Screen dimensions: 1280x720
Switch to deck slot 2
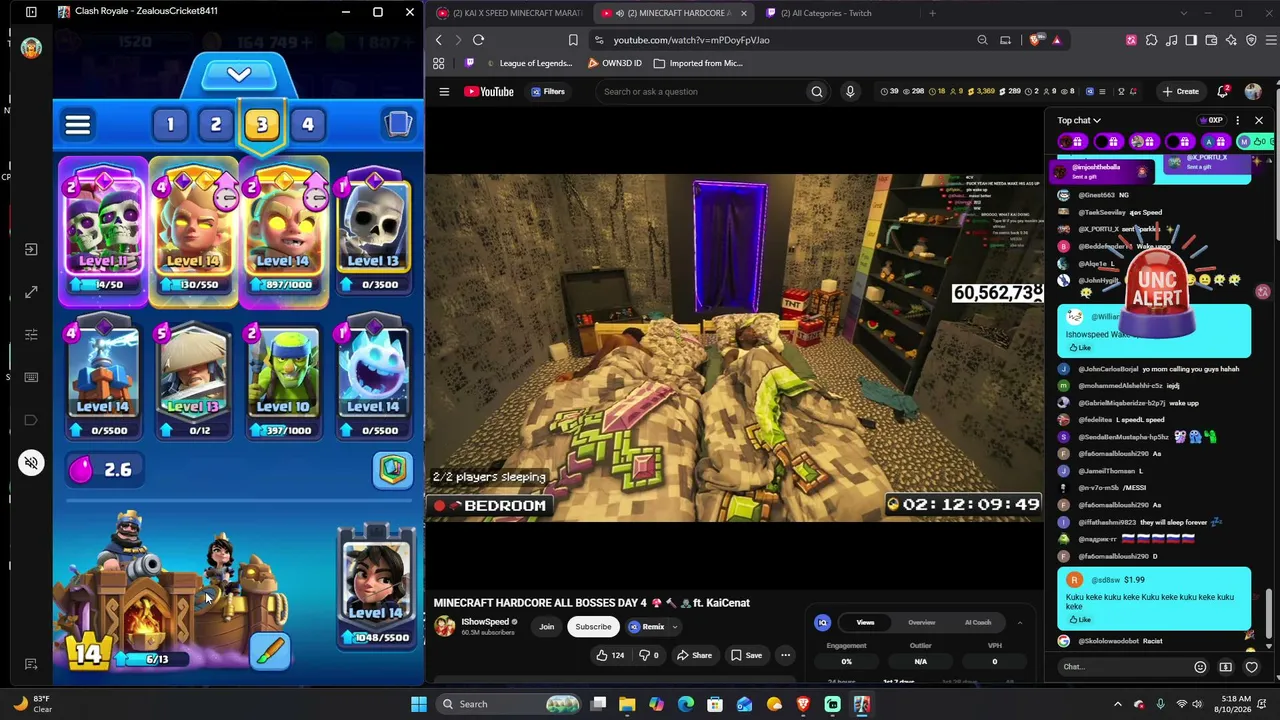pos(215,124)
